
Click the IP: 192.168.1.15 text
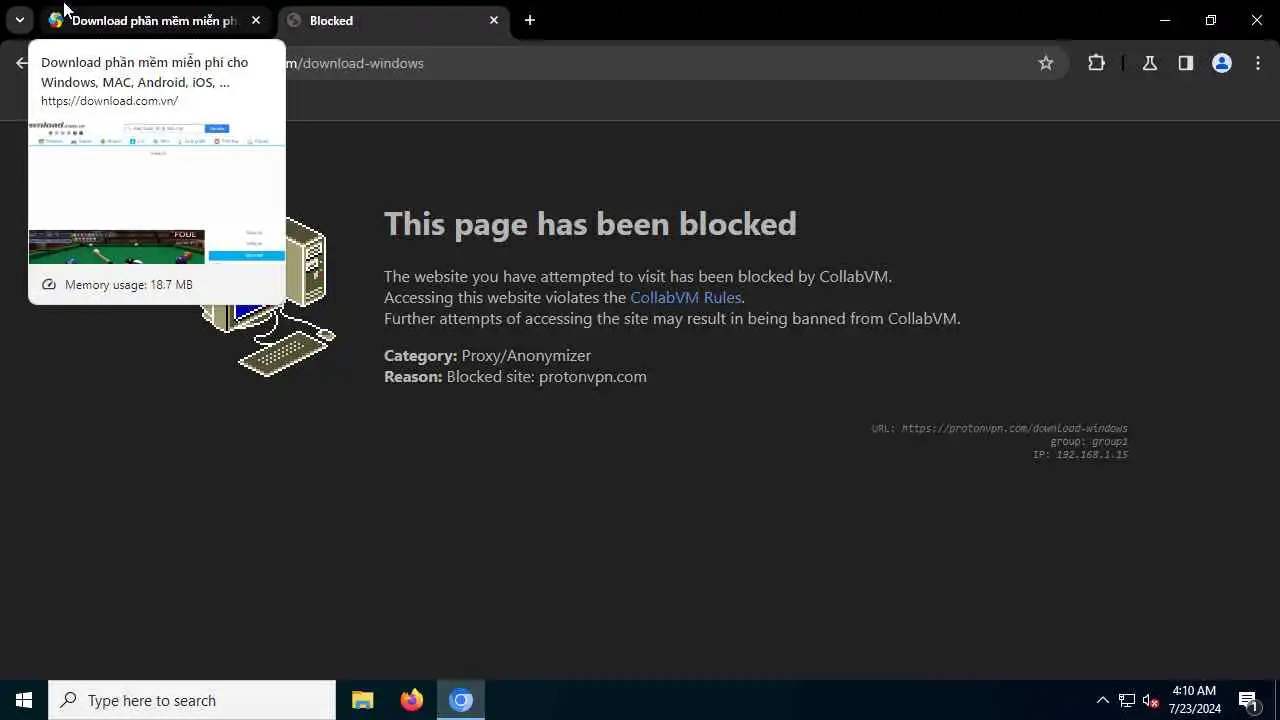pyautogui.click(x=1080, y=454)
